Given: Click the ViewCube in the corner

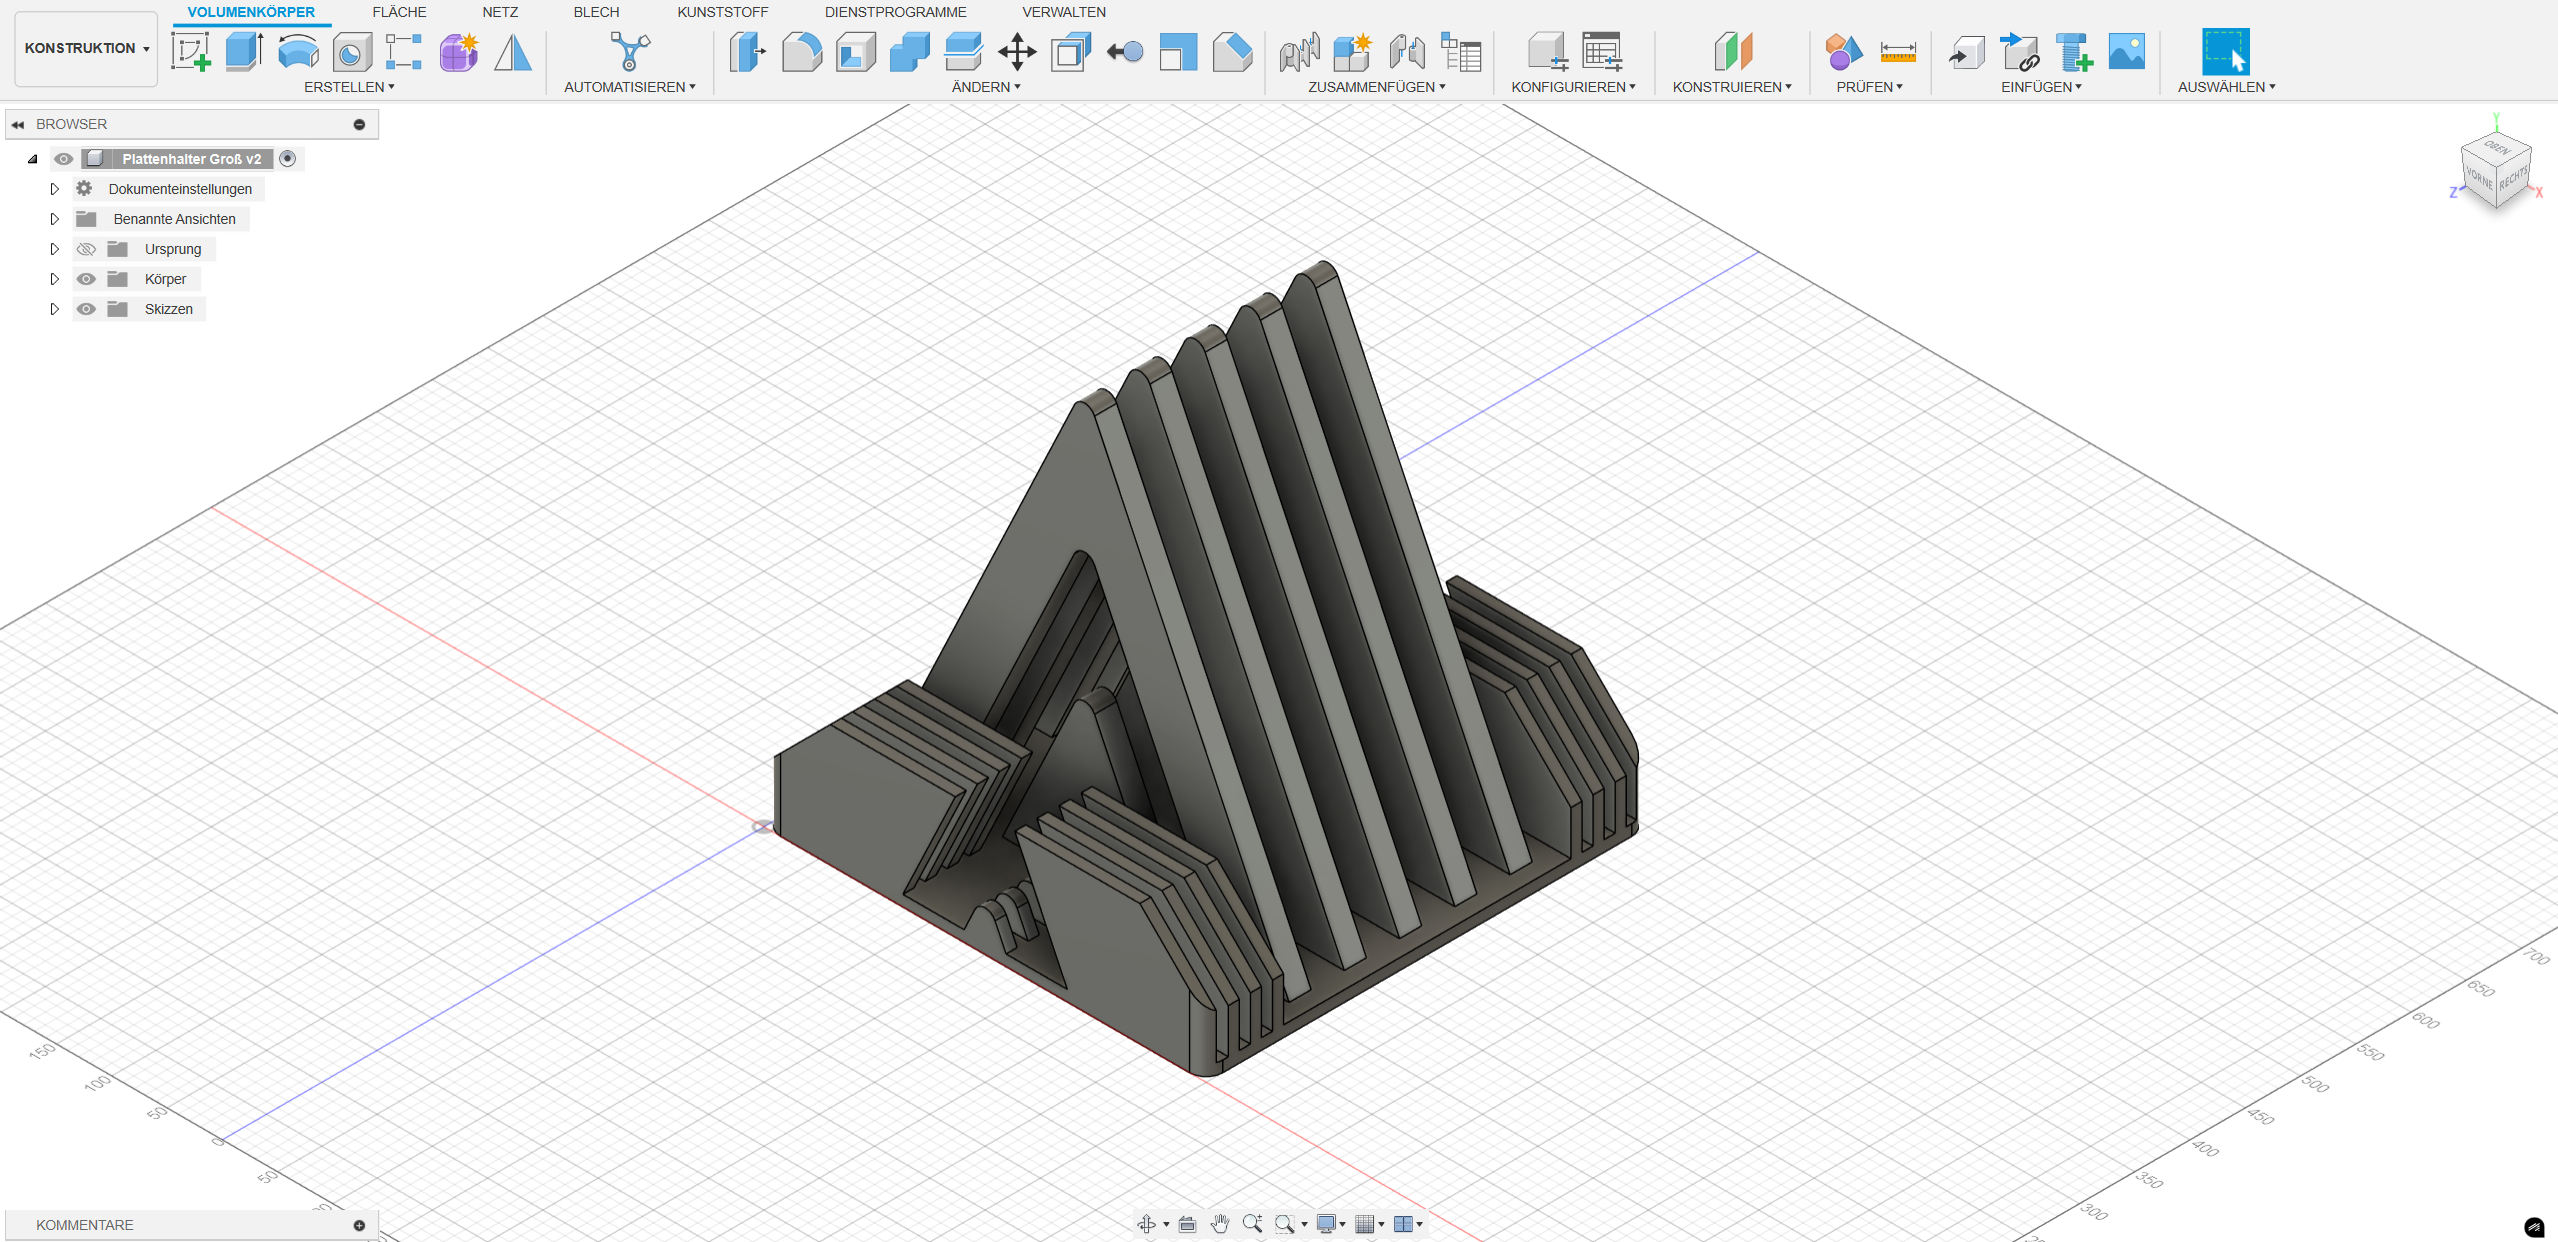Looking at the screenshot, I should (2495, 172).
